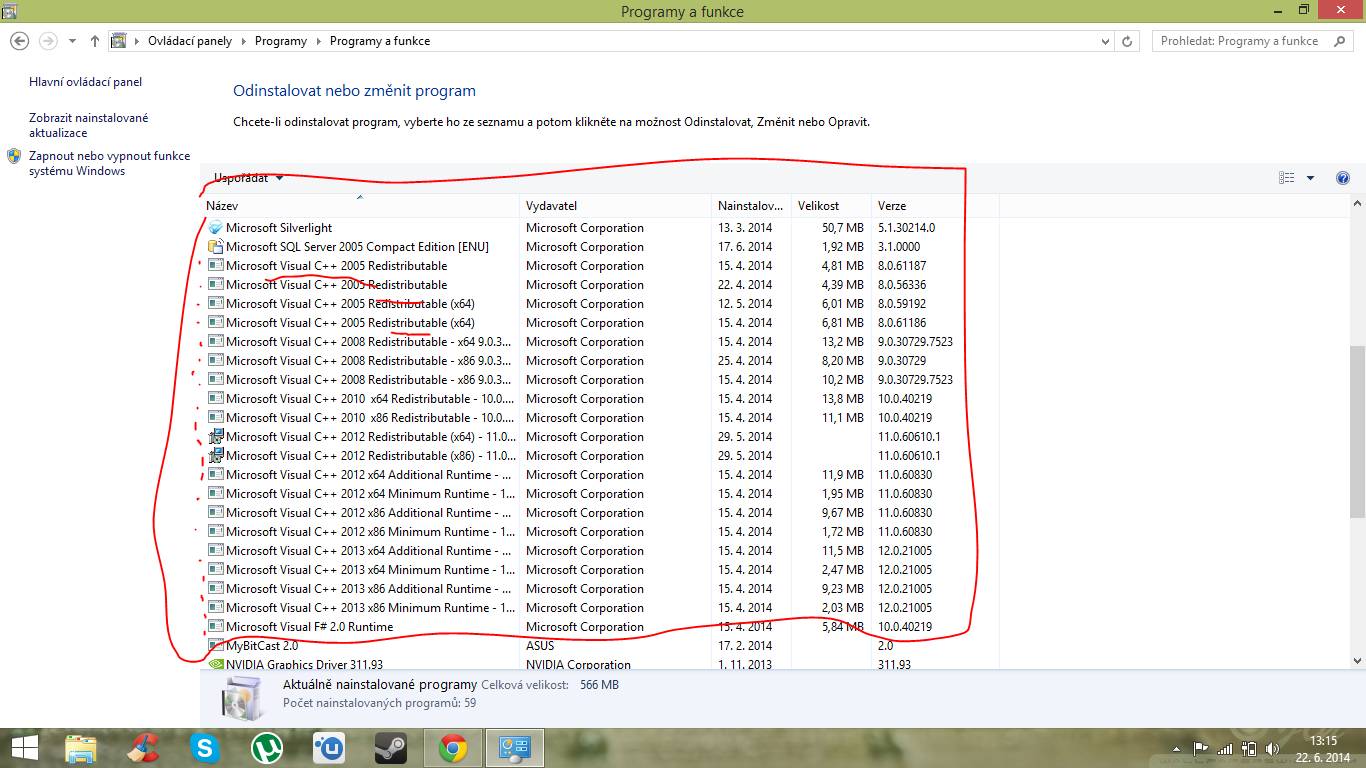
Task: Select Visual C++ 2012 Redistributable (x86) icon
Action: coord(215,456)
